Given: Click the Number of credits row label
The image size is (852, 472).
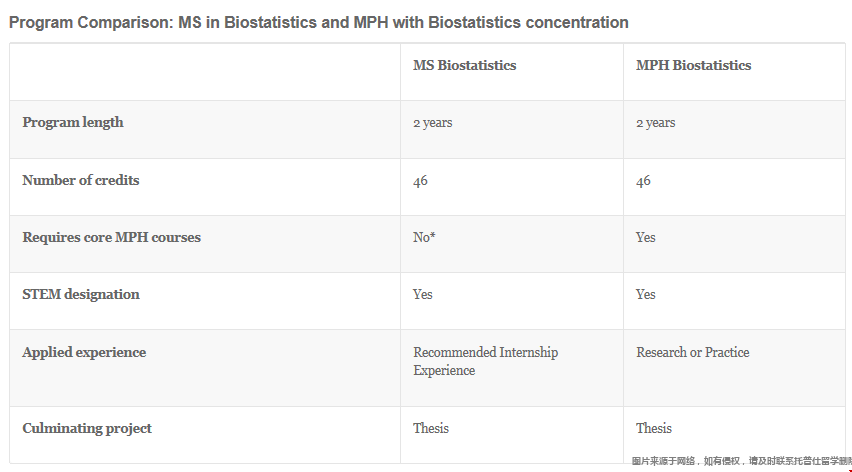Looking at the screenshot, I should [81, 181].
